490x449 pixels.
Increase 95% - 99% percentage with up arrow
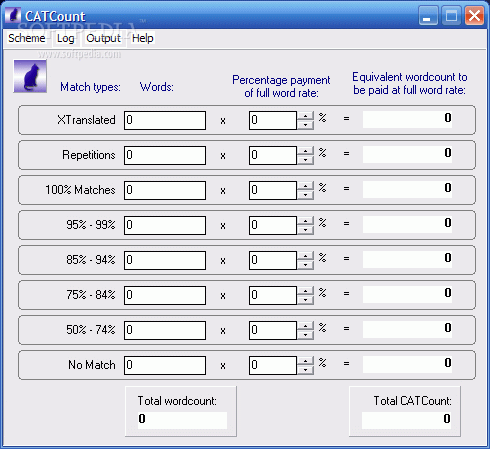point(305,221)
